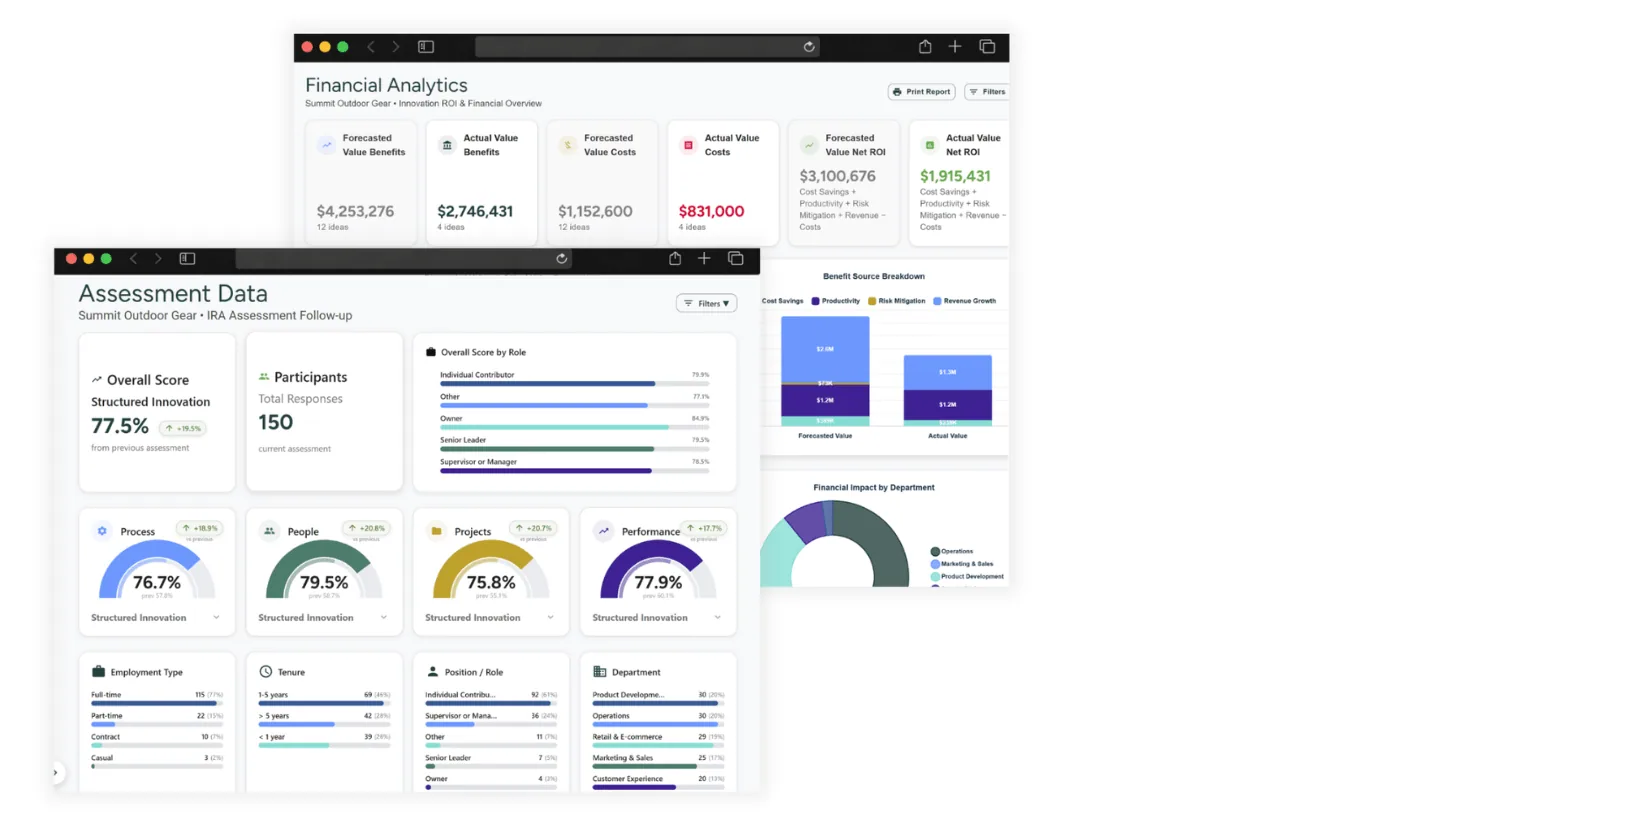
Task: Click Actual Value Benefits bank icon
Action: tap(447, 145)
